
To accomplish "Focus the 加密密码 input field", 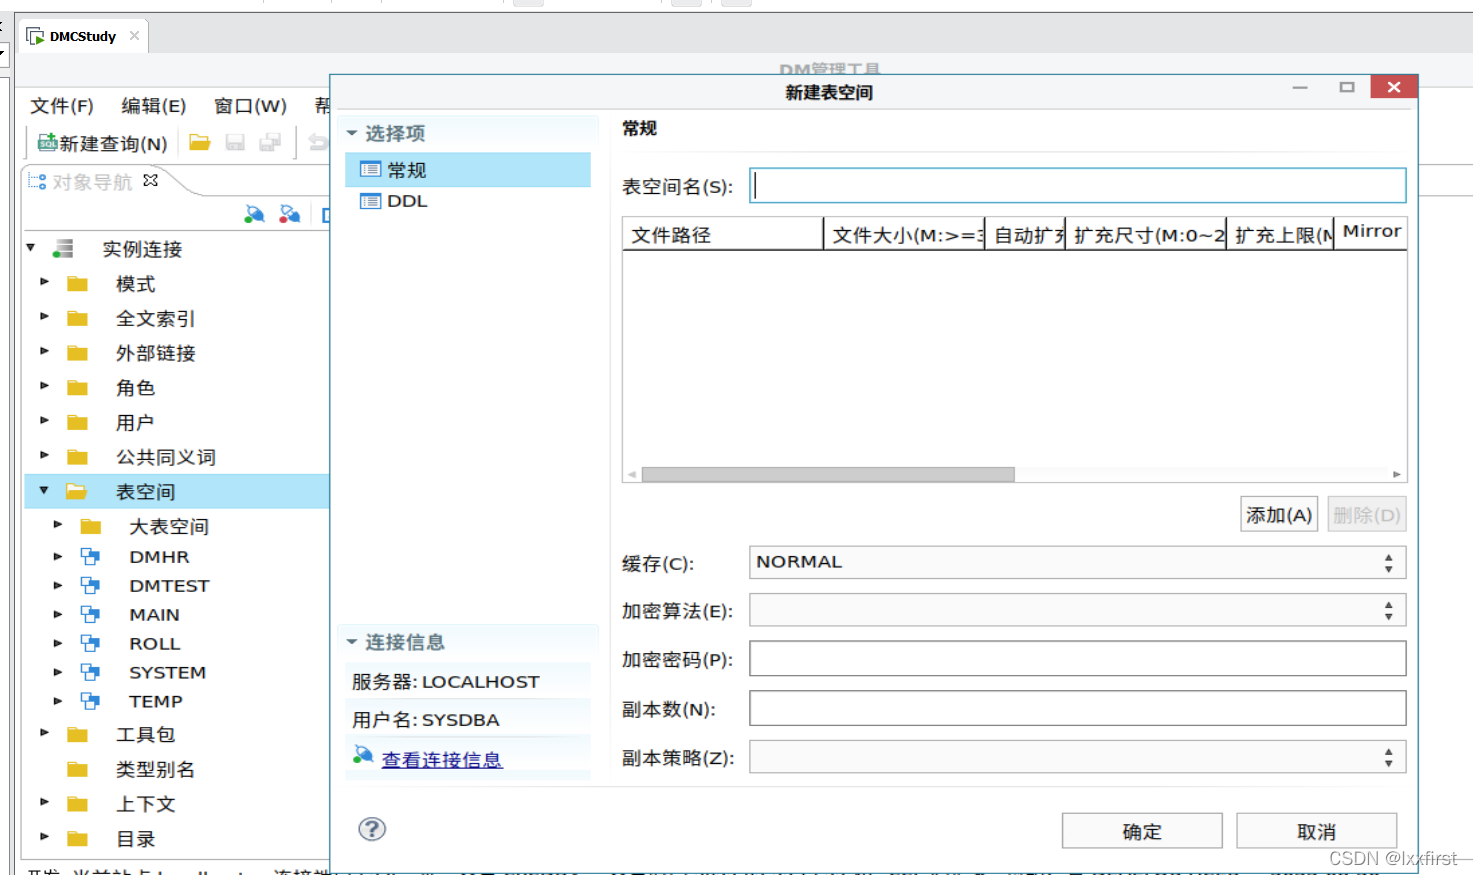I will click(1078, 659).
